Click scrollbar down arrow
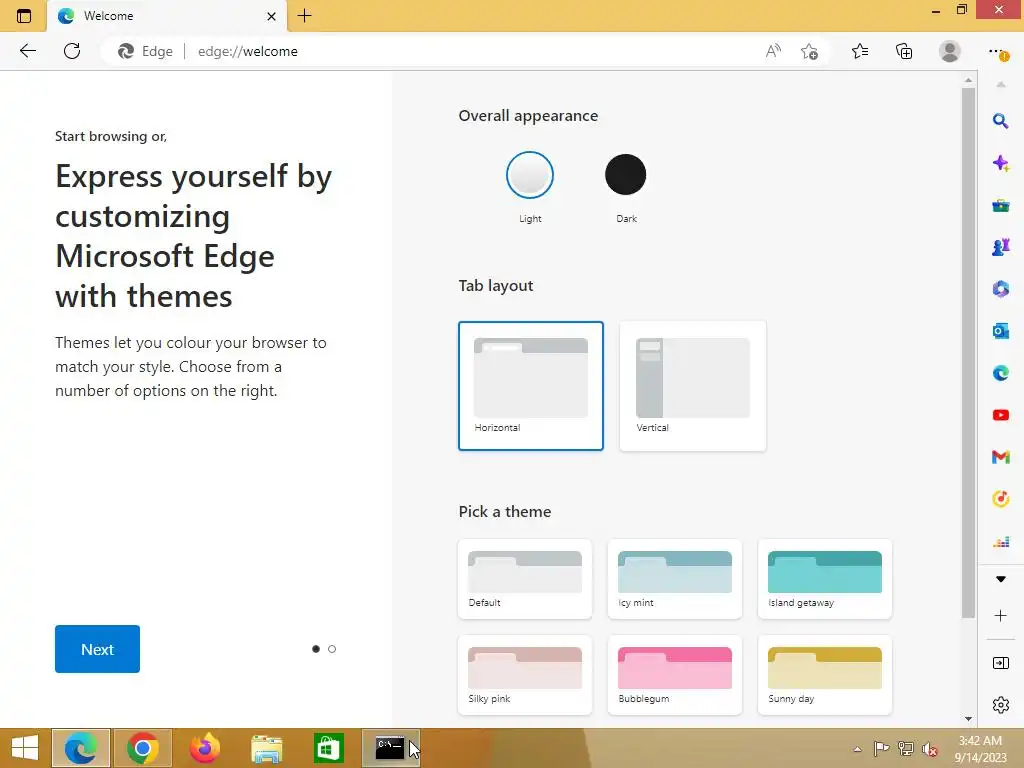The width and height of the screenshot is (1024, 768). point(968,719)
